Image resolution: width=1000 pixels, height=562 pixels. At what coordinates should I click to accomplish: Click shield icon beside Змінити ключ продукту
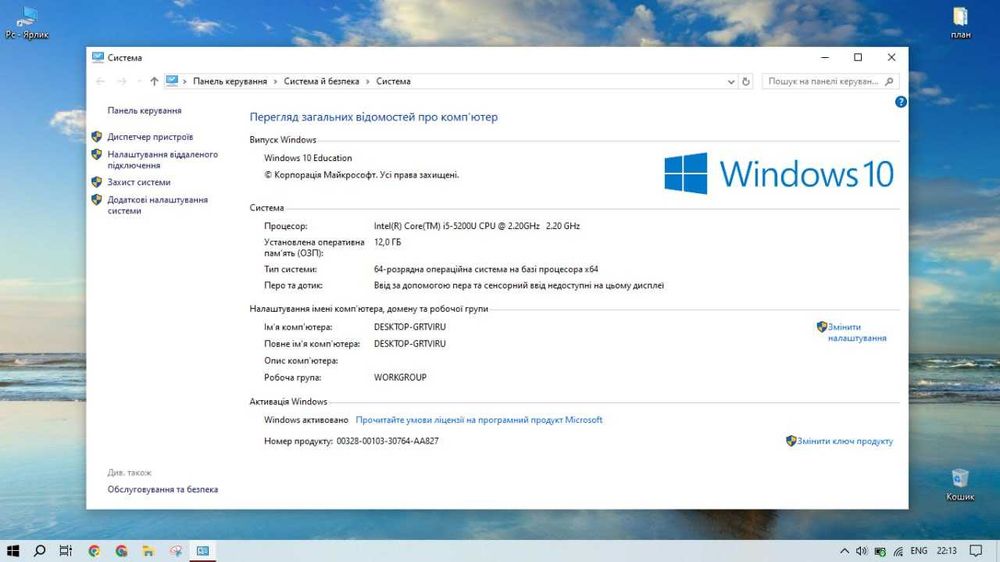(791, 441)
